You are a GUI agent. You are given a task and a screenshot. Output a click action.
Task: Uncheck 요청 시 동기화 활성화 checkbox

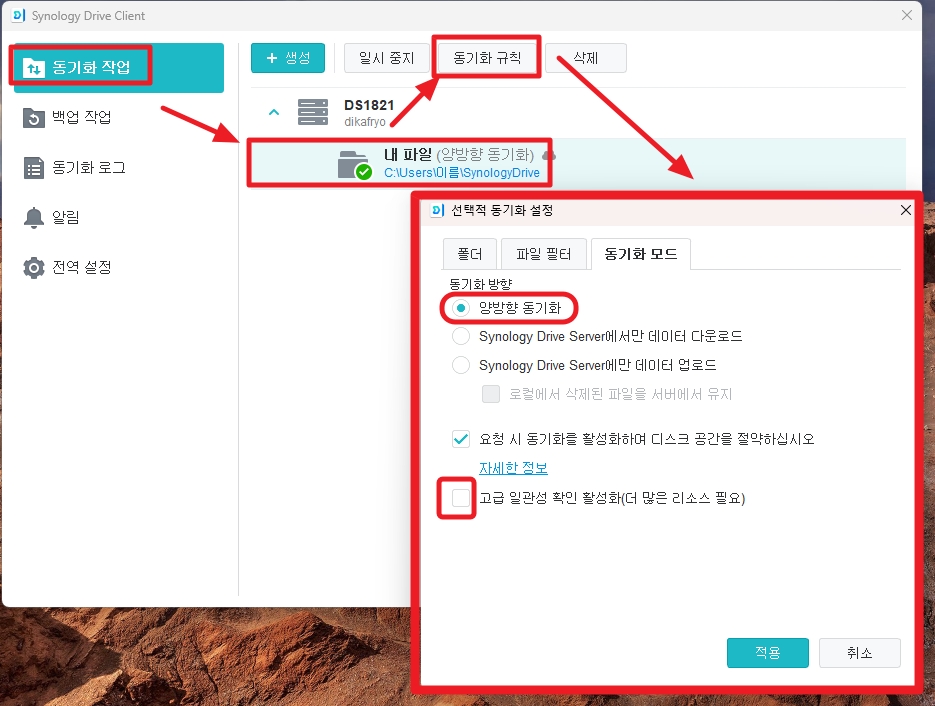461,438
